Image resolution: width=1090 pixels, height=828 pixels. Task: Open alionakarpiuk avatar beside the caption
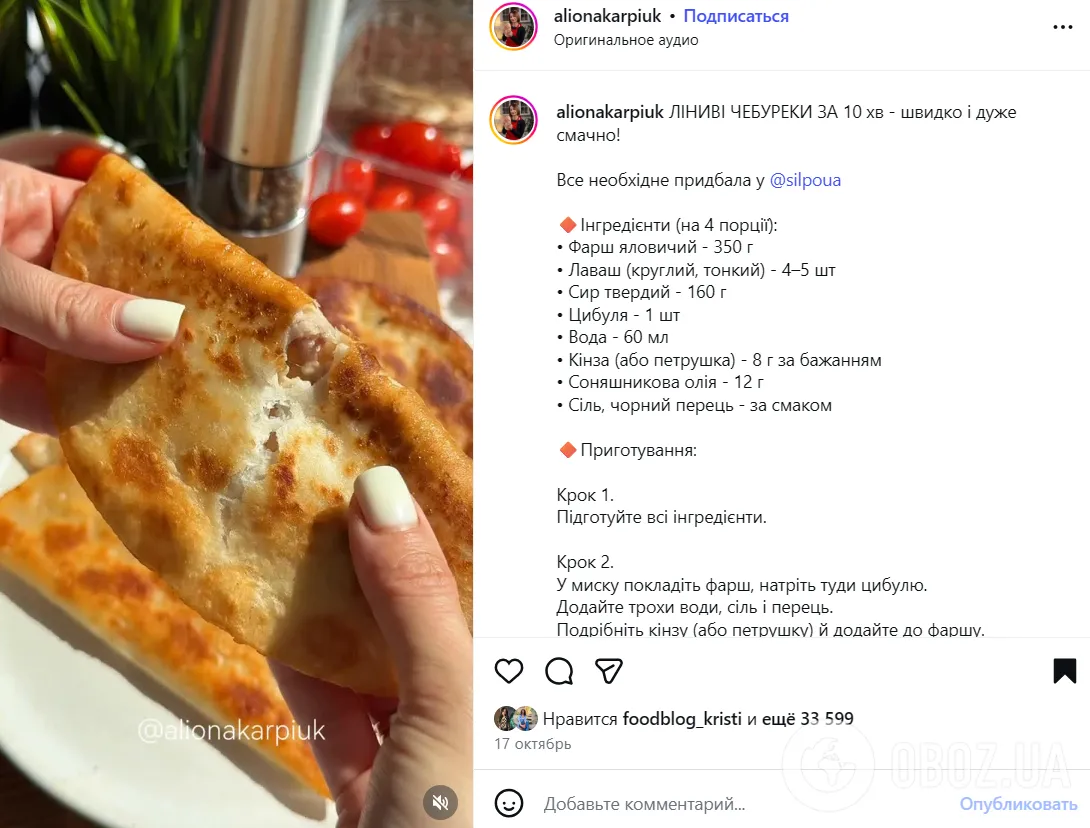click(x=514, y=120)
